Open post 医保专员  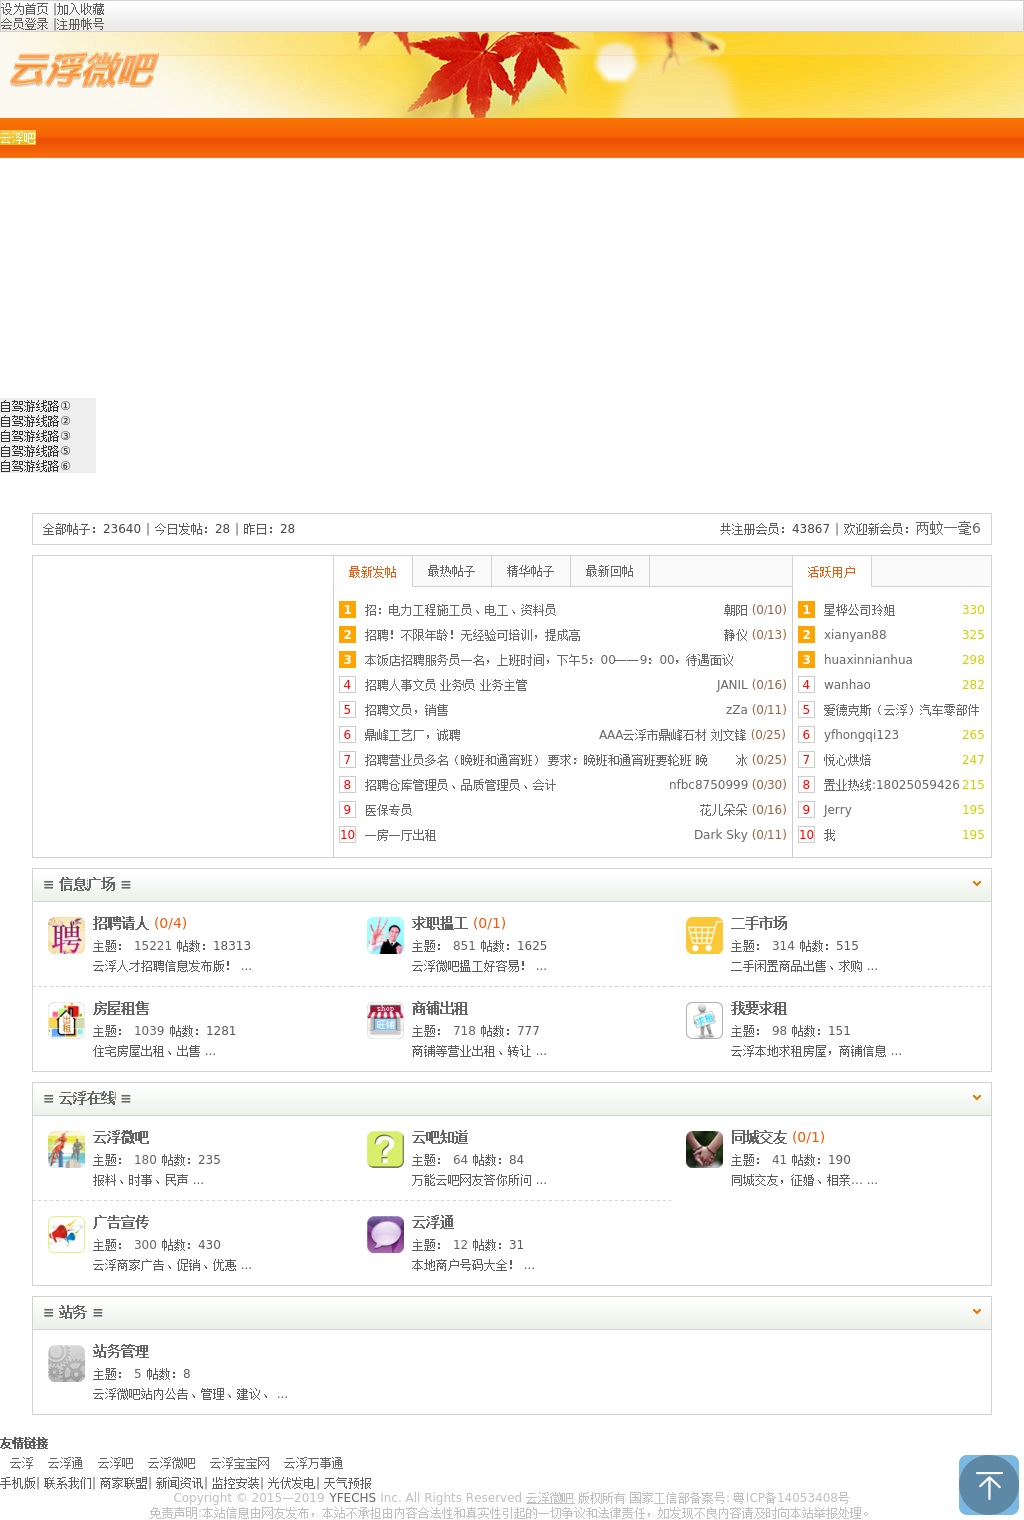[x=388, y=810]
